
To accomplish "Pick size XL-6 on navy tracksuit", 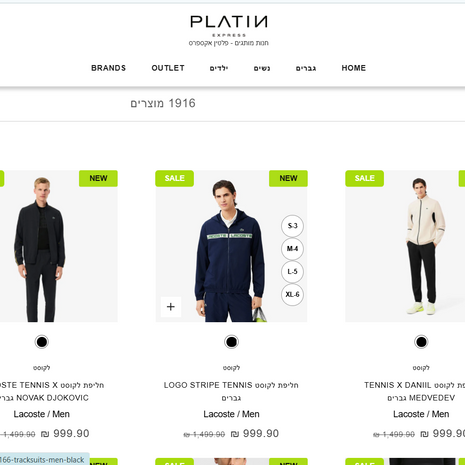I will (x=292, y=295).
